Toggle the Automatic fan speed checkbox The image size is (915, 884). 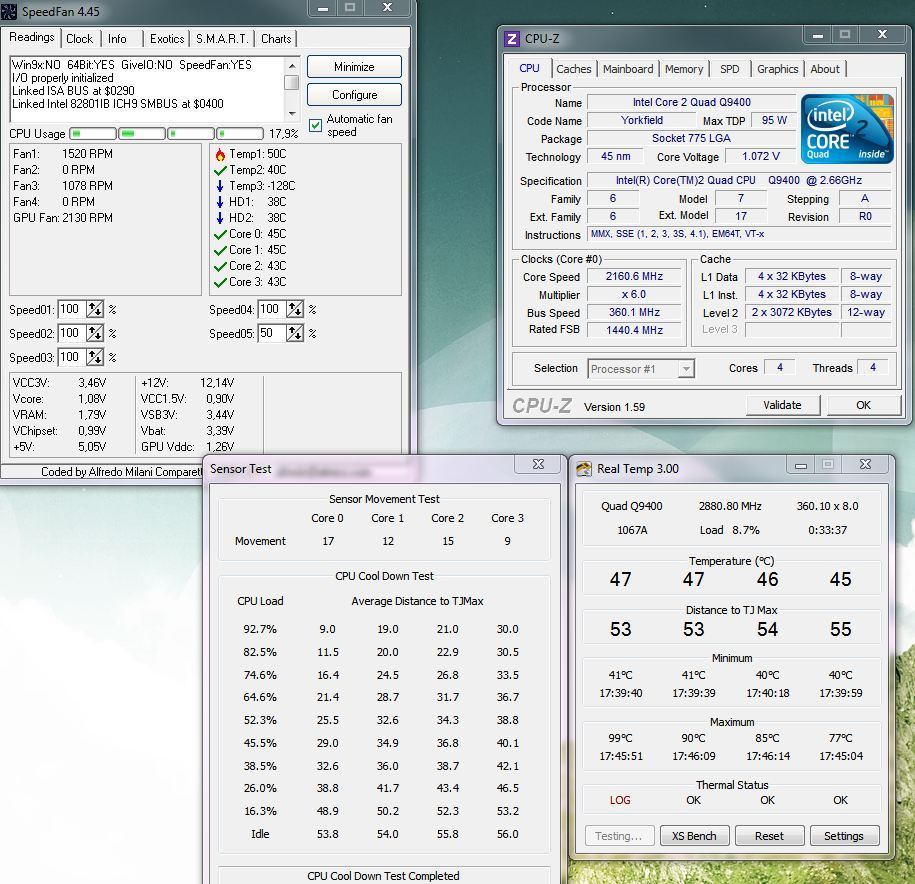click(316, 125)
